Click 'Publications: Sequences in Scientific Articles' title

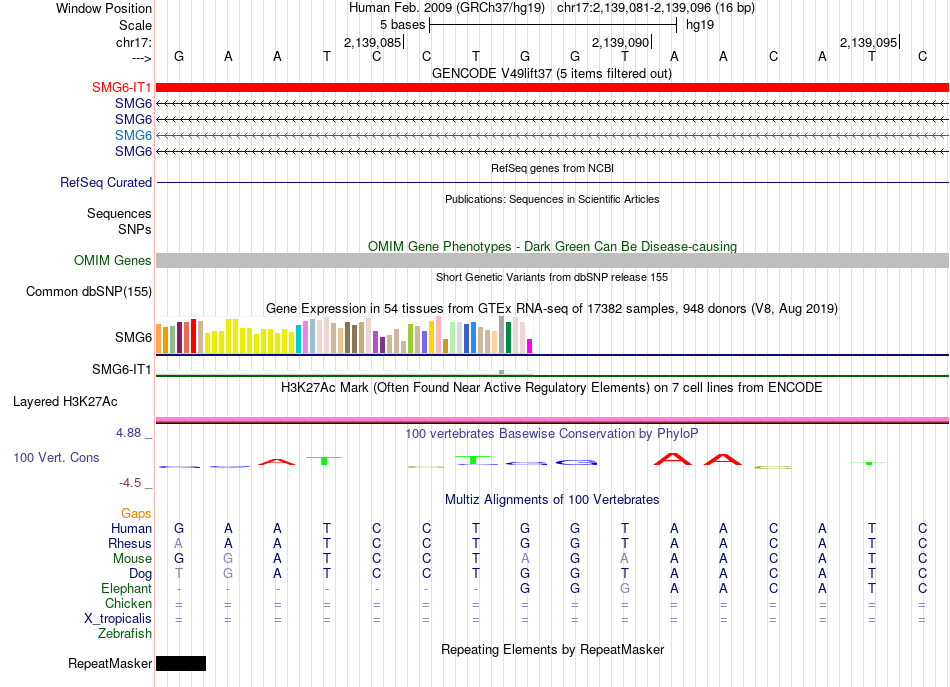(x=552, y=199)
